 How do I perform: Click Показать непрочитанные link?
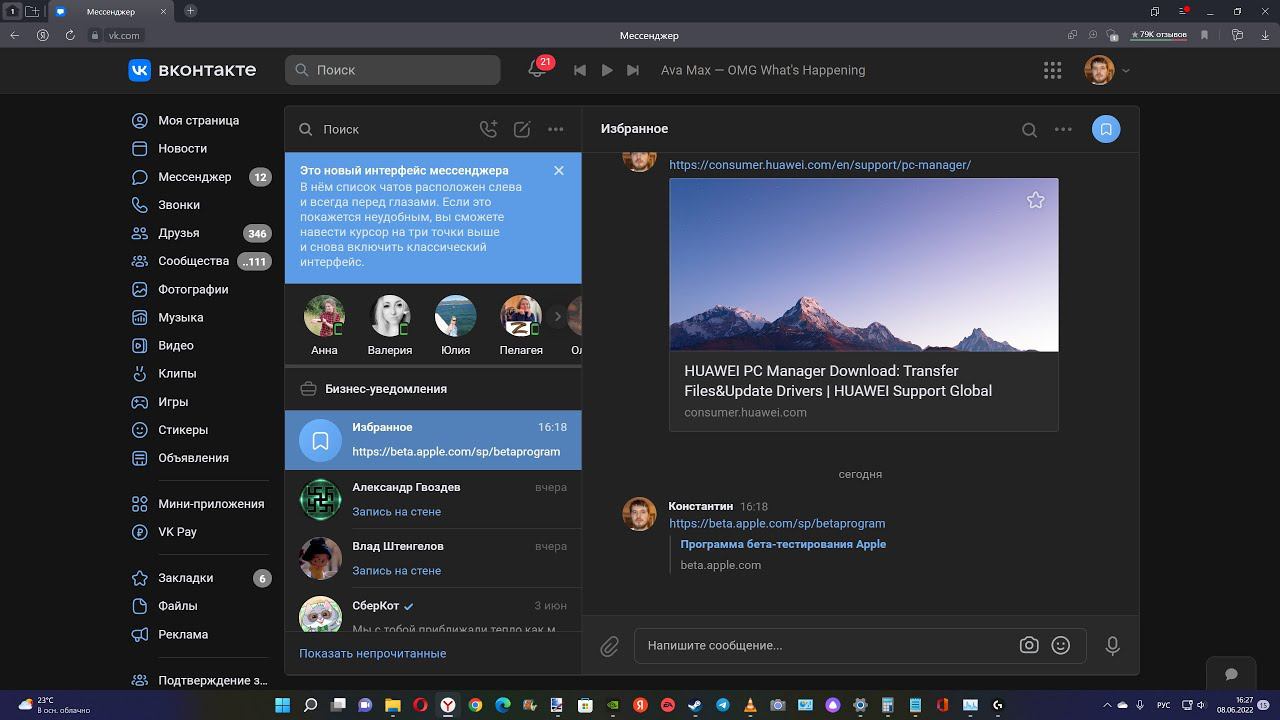click(x=373, y=653)
